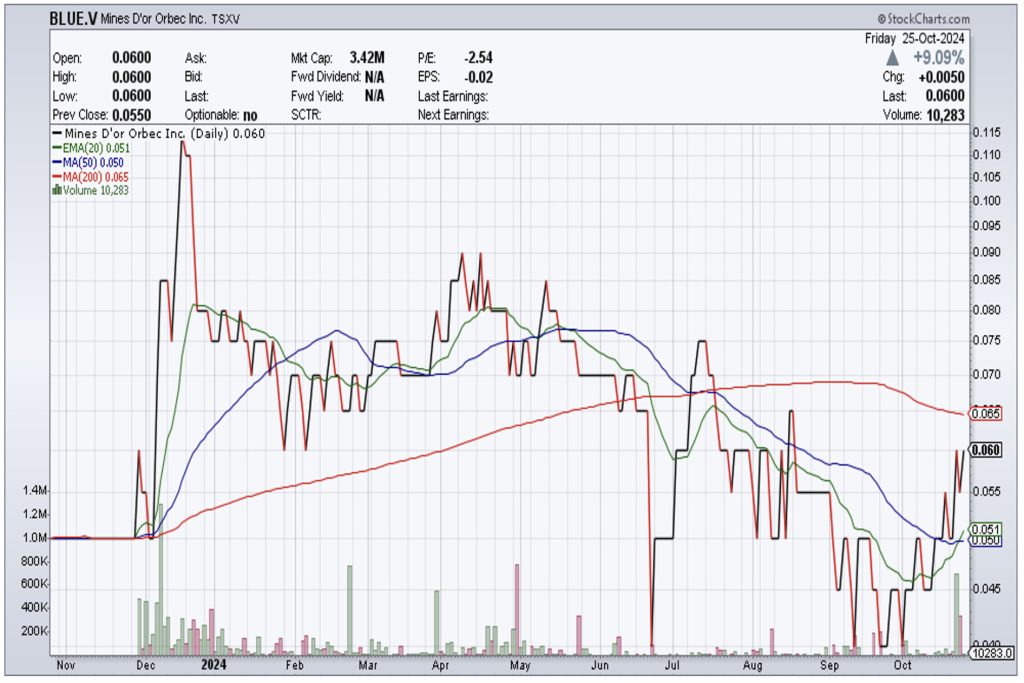Viewport: 1024px width, 683px height.
Task: Click the Mines D'or Orbec Inc. (Daily) legend
Action: 158,133
